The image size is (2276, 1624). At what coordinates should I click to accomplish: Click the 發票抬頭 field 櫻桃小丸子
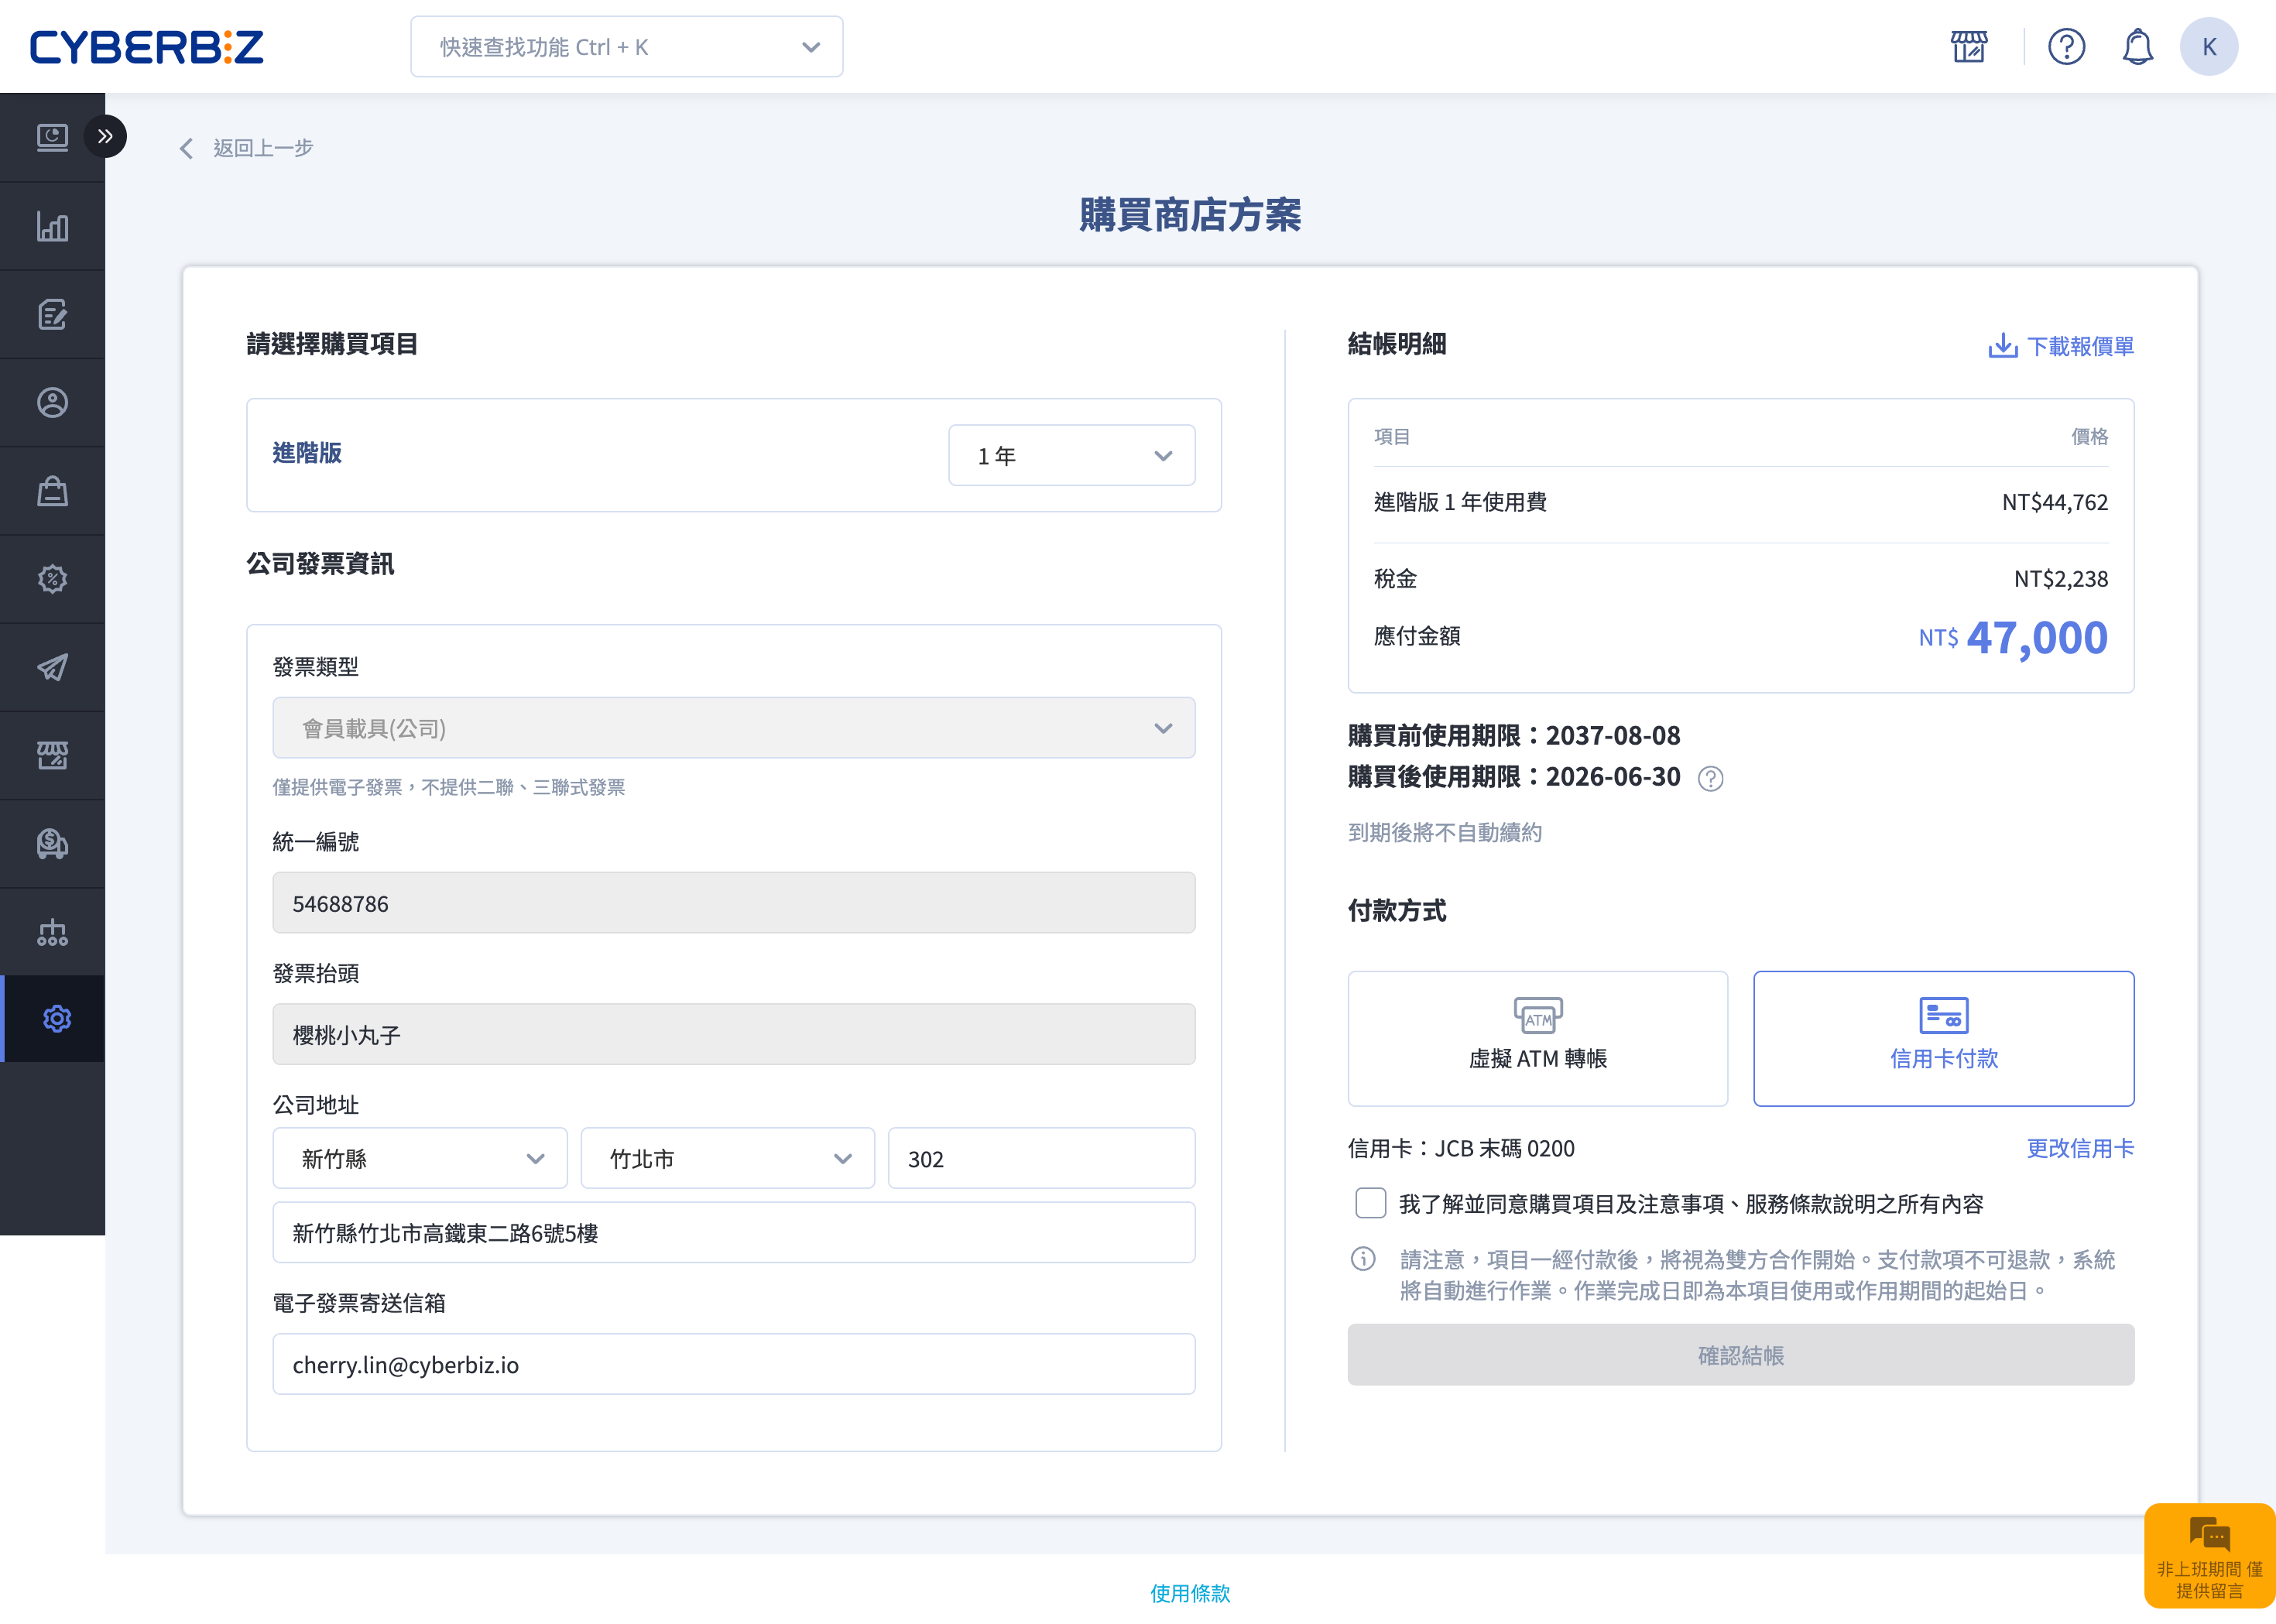tap(733, 1034)
